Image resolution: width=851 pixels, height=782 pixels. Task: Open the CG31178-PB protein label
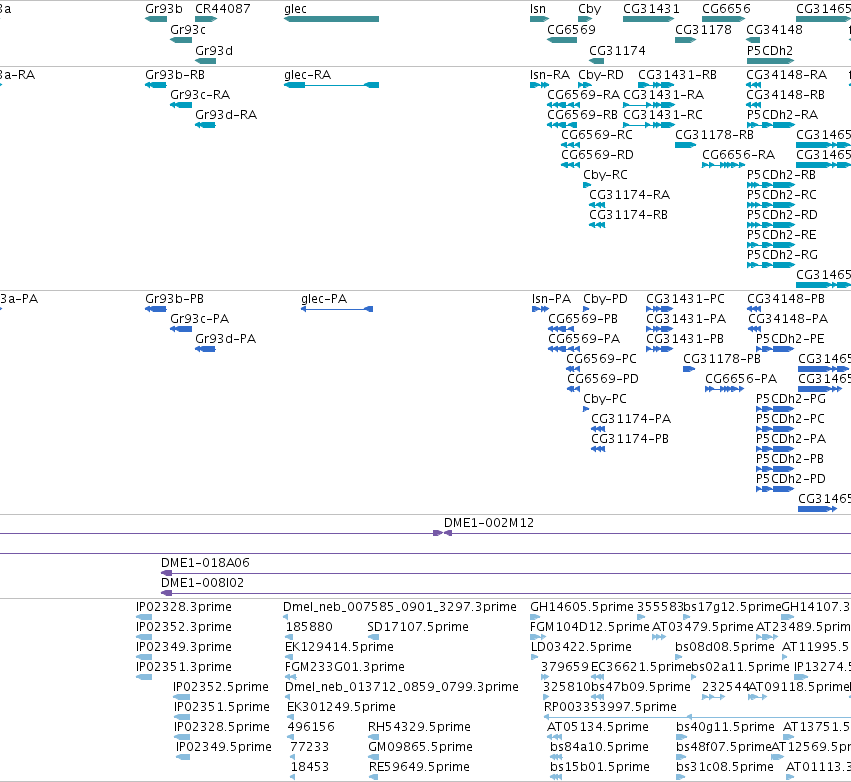722,359
